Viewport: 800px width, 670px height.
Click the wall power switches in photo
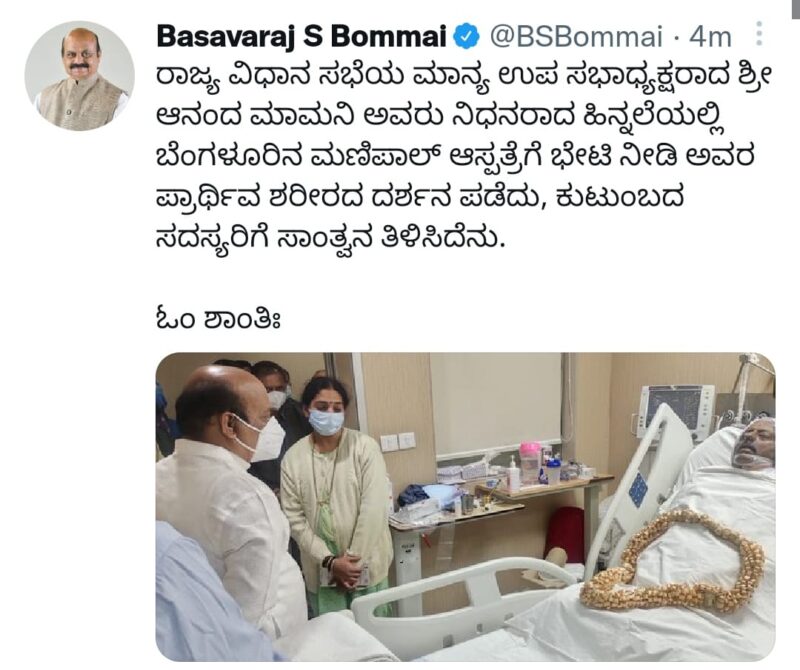click(397, 442)
